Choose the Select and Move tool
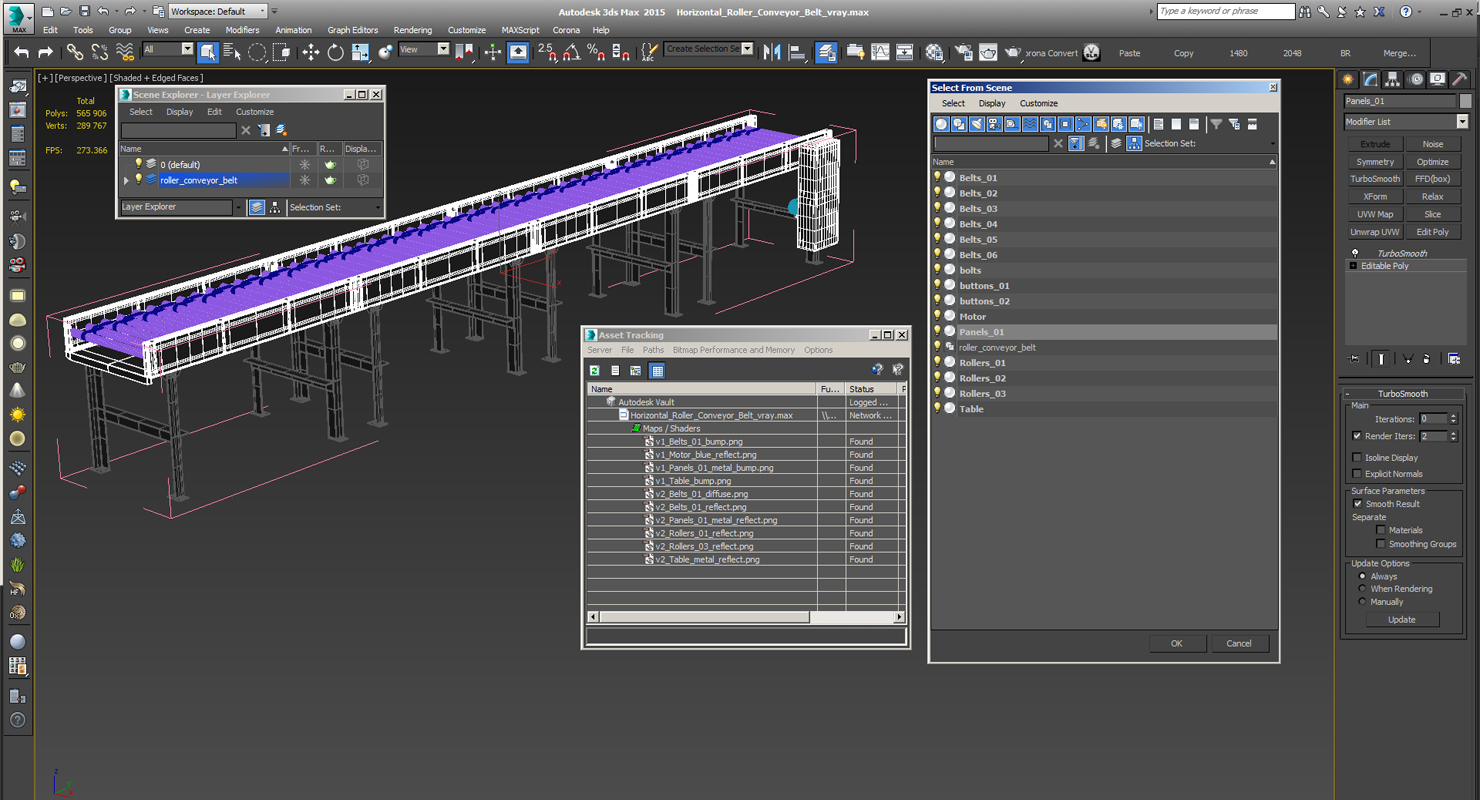The height and width of the screenshot is (800, 1480). point(310,52)
